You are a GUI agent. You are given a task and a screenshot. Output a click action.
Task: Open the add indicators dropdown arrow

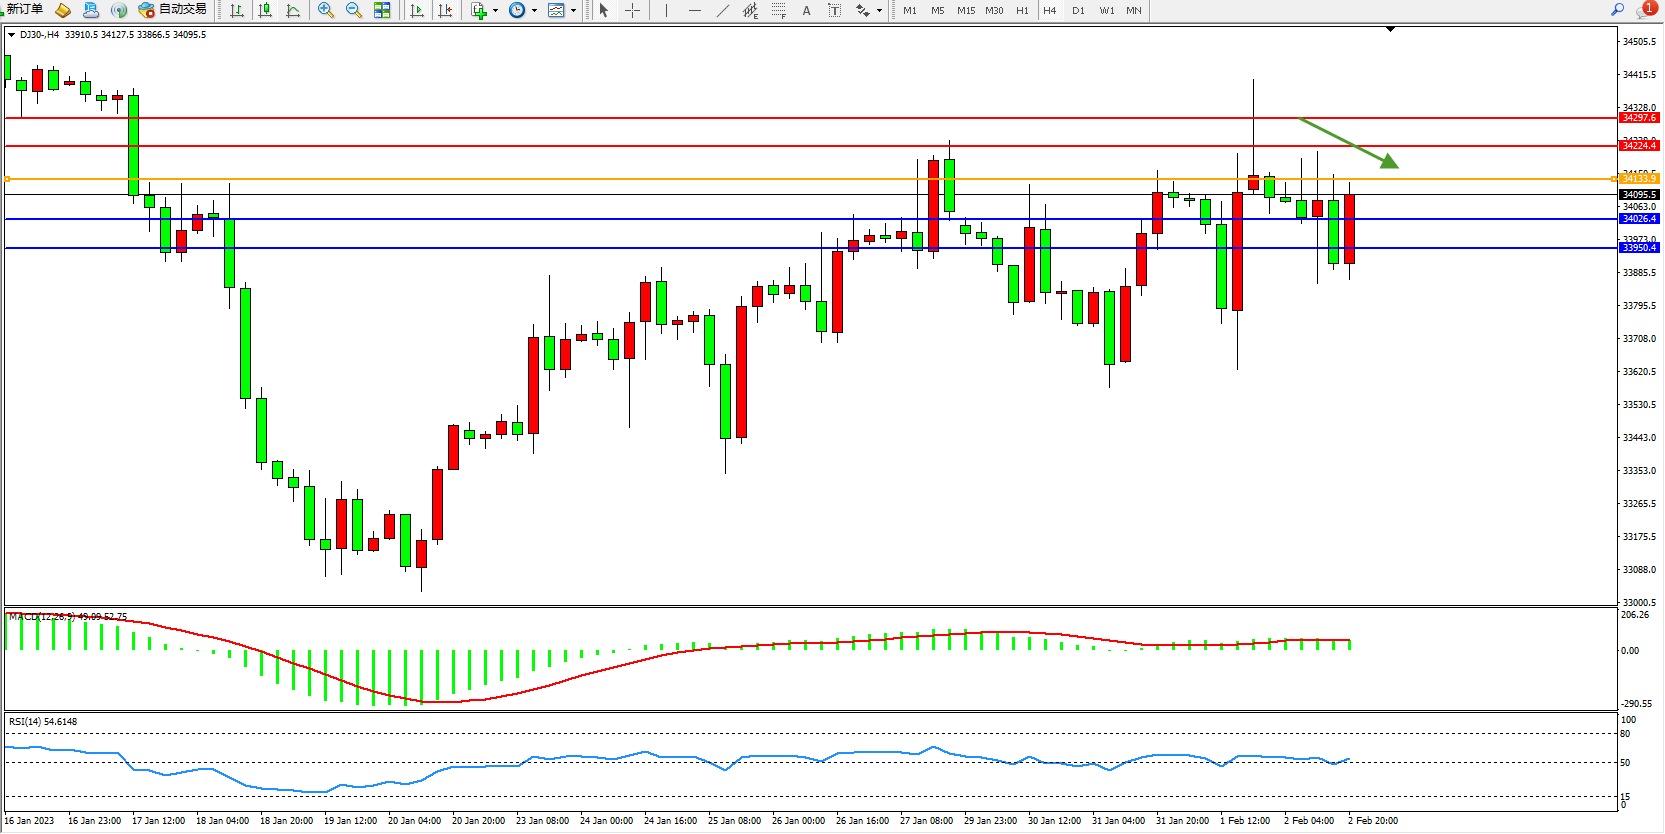click(496, 11)
